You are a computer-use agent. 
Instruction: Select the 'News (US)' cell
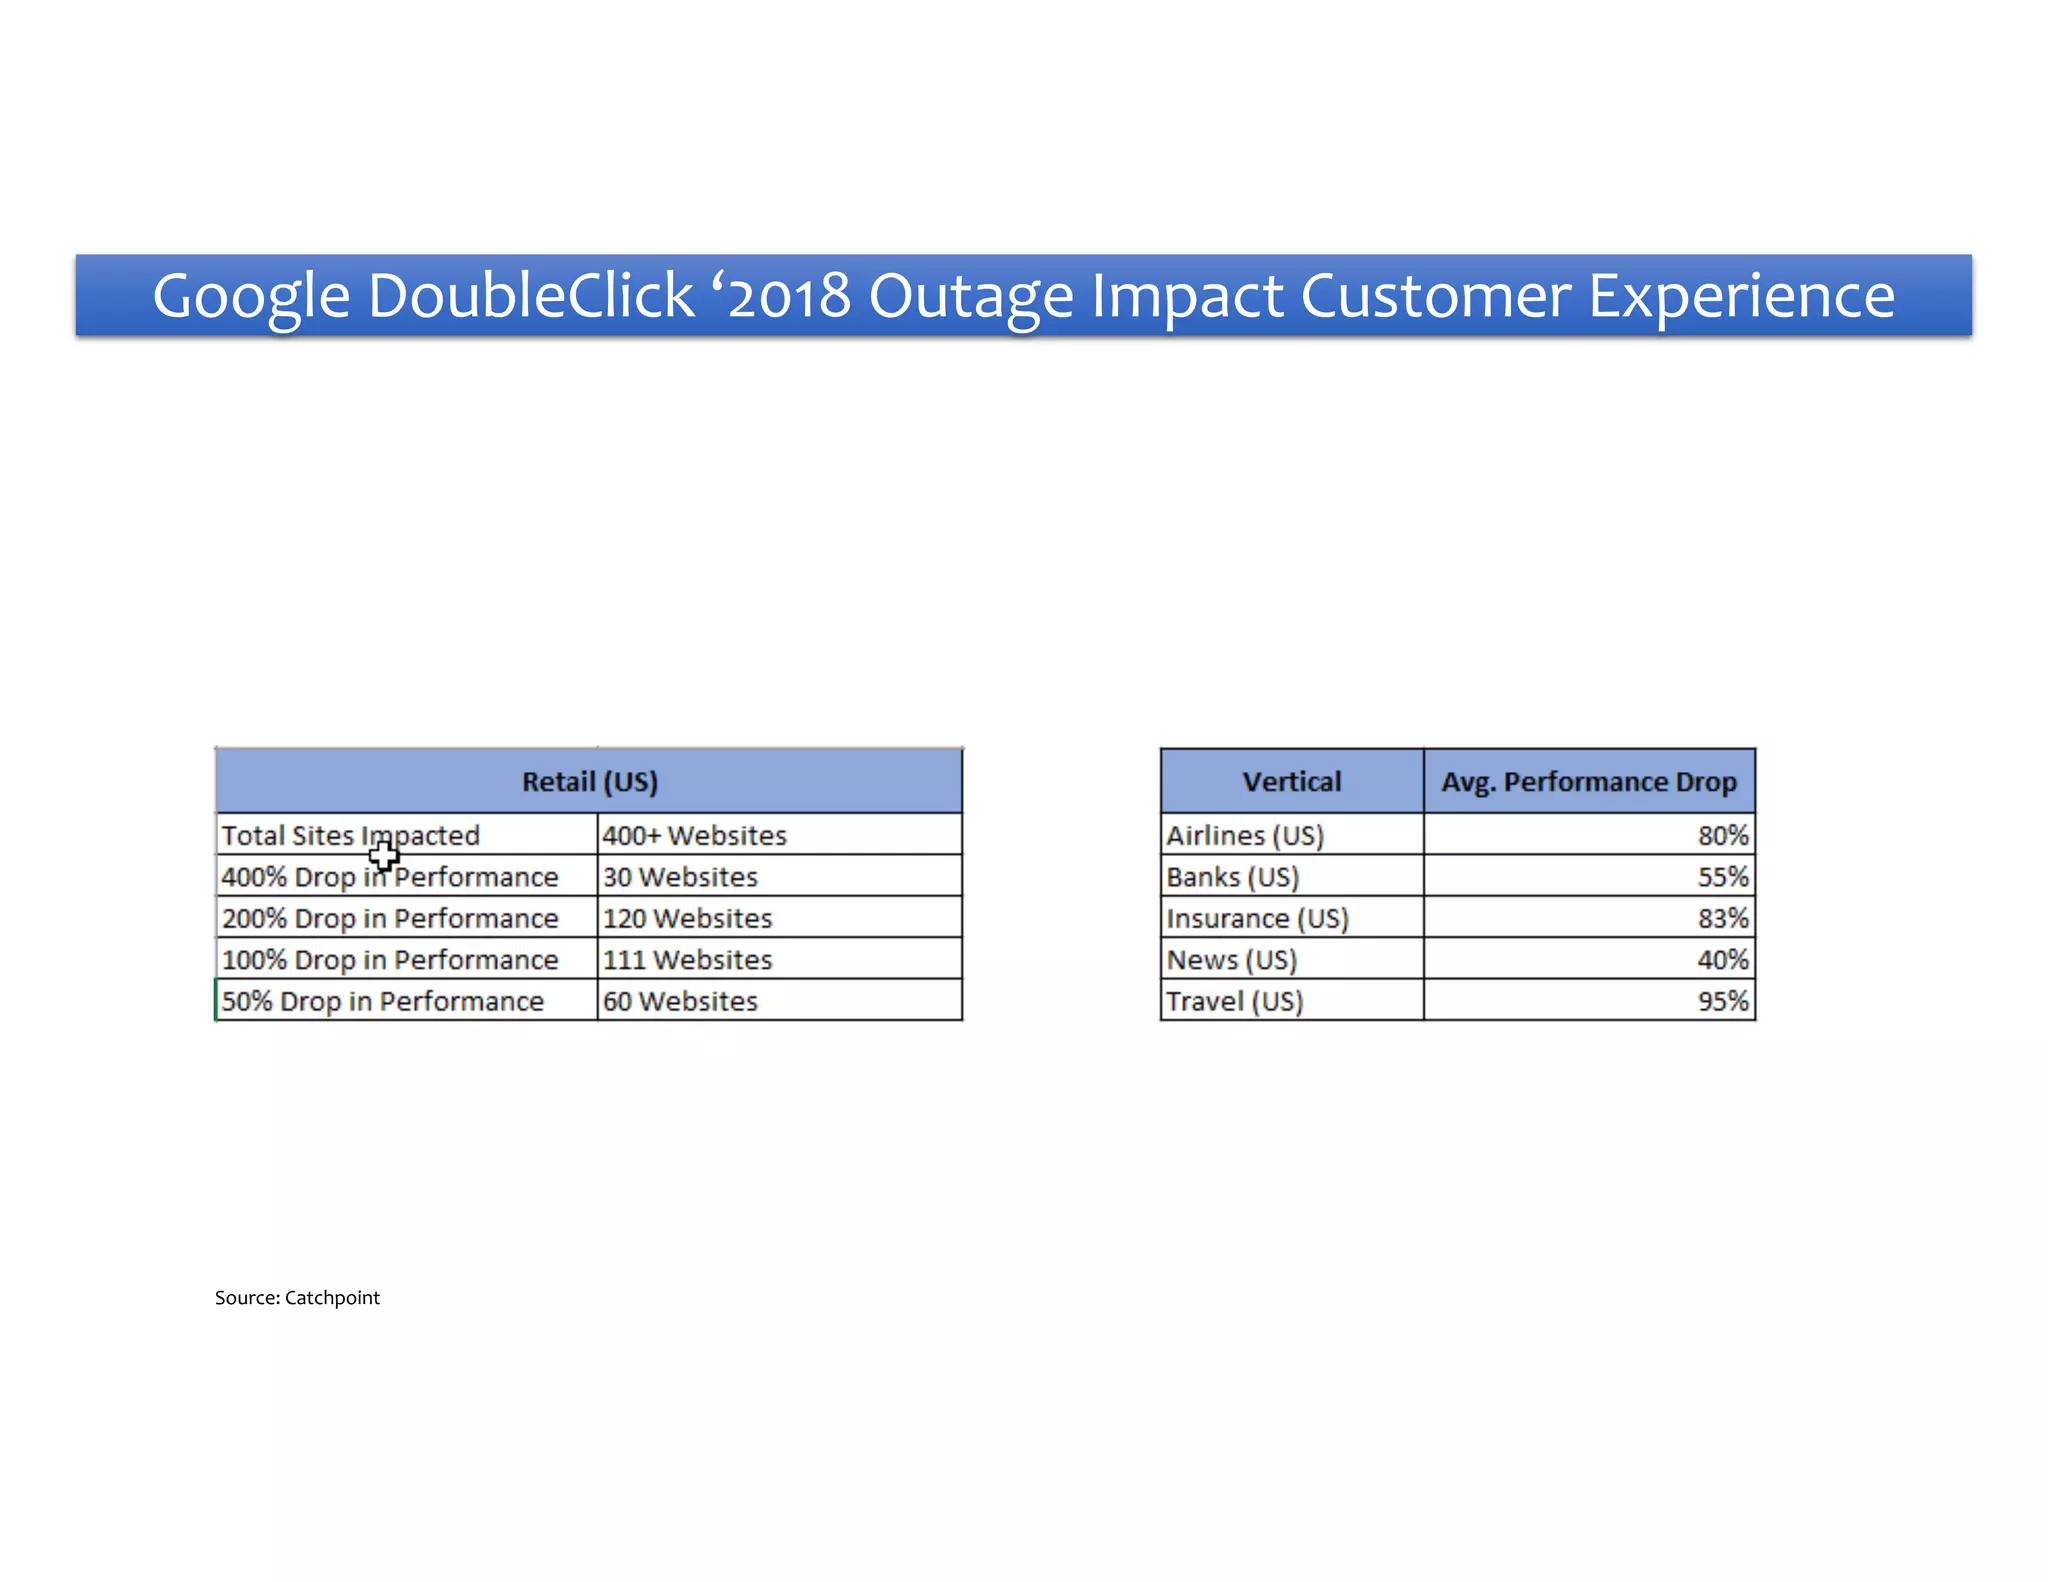(1292, 959)
